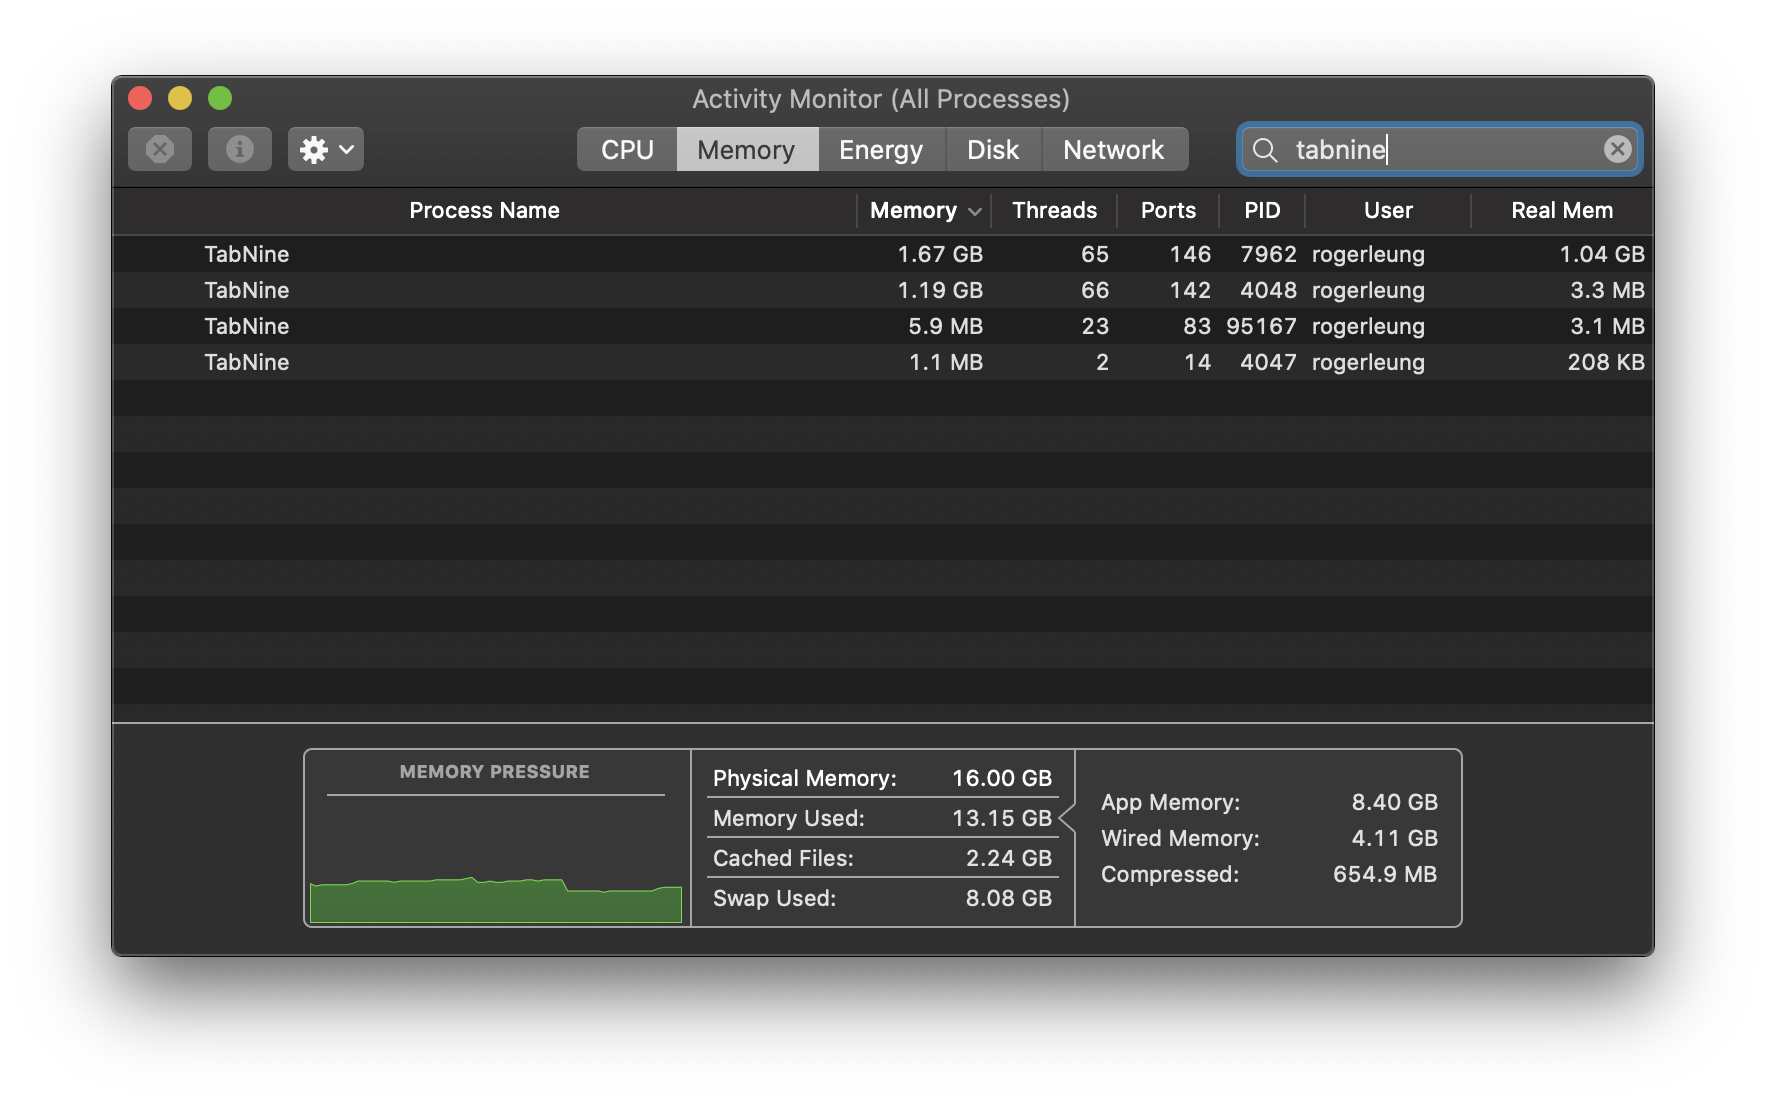Click the gear action icon
The width and height of the screenshot is (1766, 1104).
tap(313, 149)
